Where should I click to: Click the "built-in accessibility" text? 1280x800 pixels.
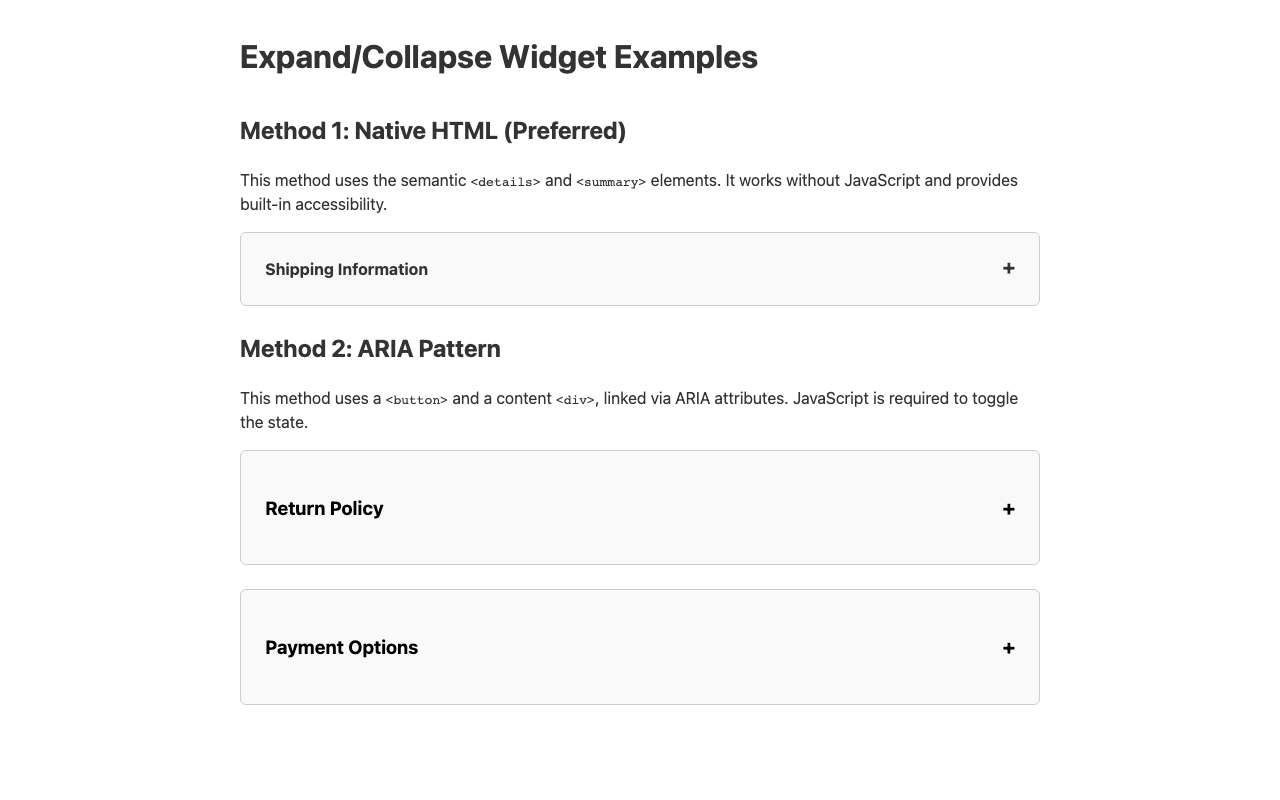pos(311,204)
